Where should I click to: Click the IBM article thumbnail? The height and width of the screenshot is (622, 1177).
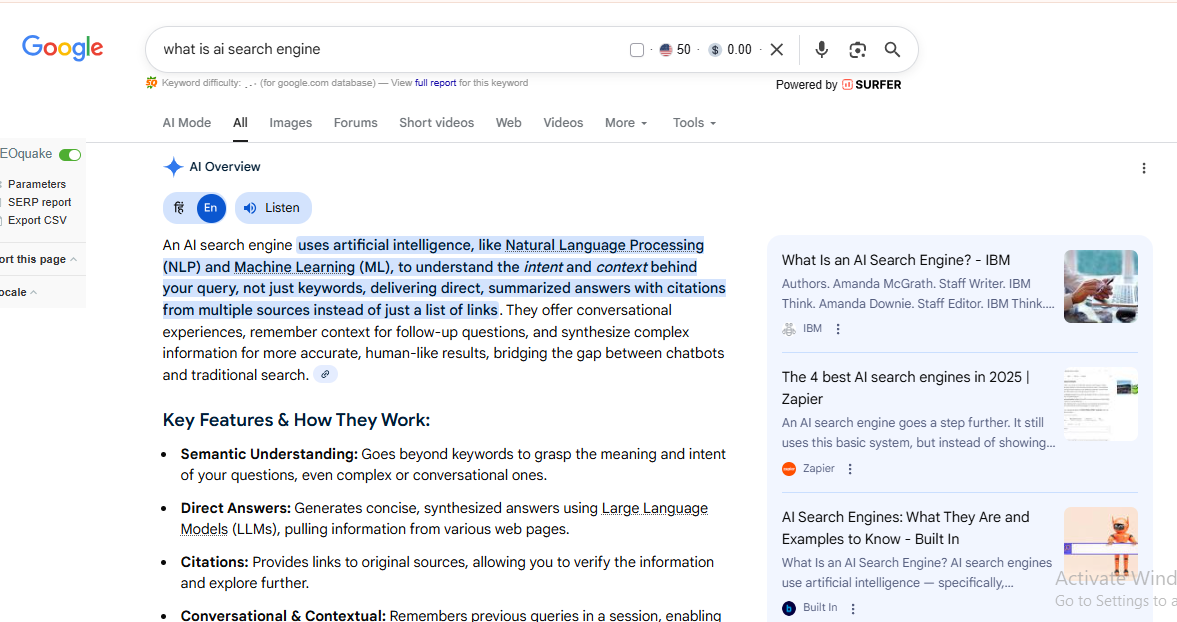[x=1100, y=287]
